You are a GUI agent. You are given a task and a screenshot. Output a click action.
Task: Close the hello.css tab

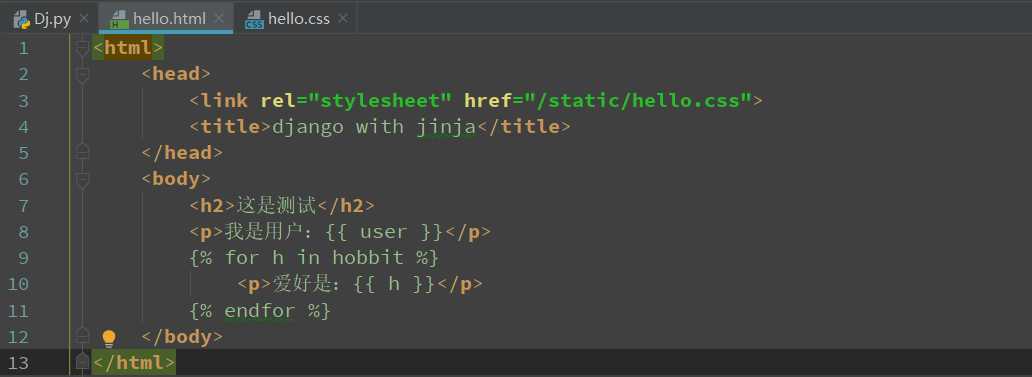coord(343,18)
